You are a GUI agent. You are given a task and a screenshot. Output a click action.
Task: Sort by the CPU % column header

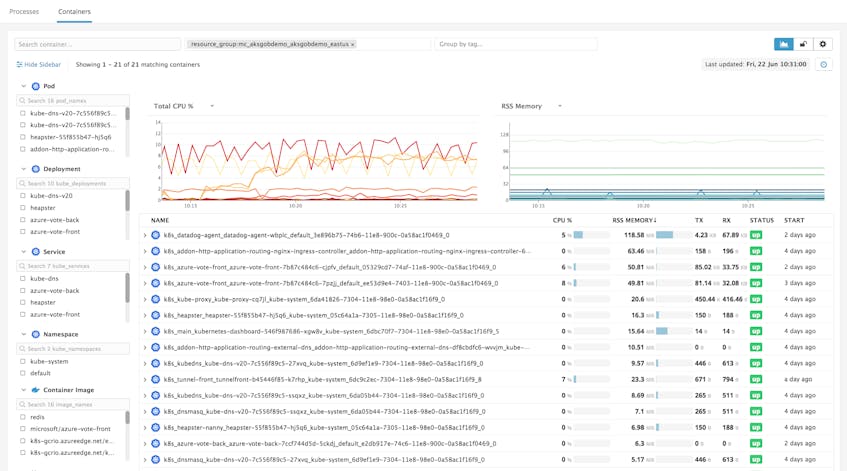tap(562, 220)
